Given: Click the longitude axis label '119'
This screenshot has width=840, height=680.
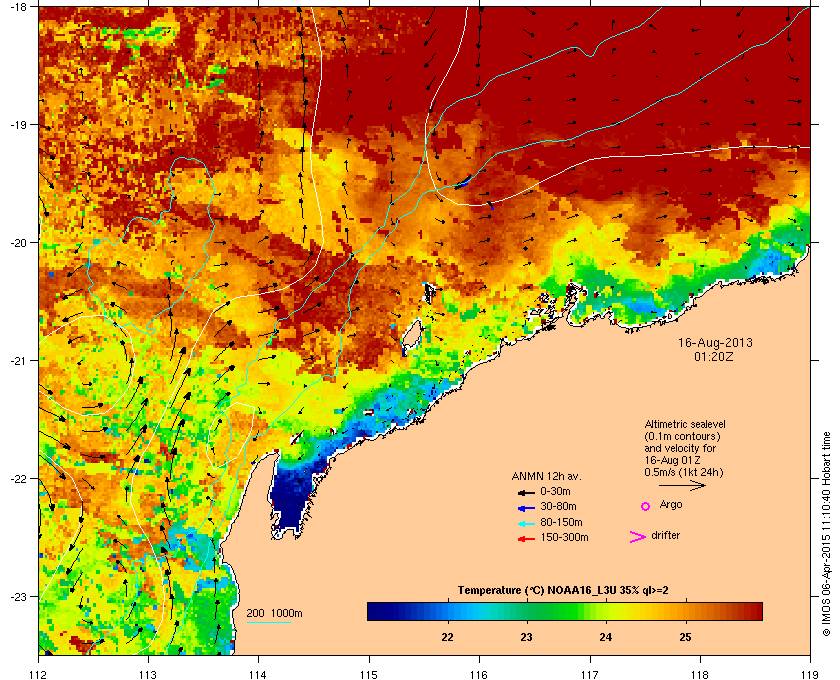Looking at the screenshot, I should [810, 674].
